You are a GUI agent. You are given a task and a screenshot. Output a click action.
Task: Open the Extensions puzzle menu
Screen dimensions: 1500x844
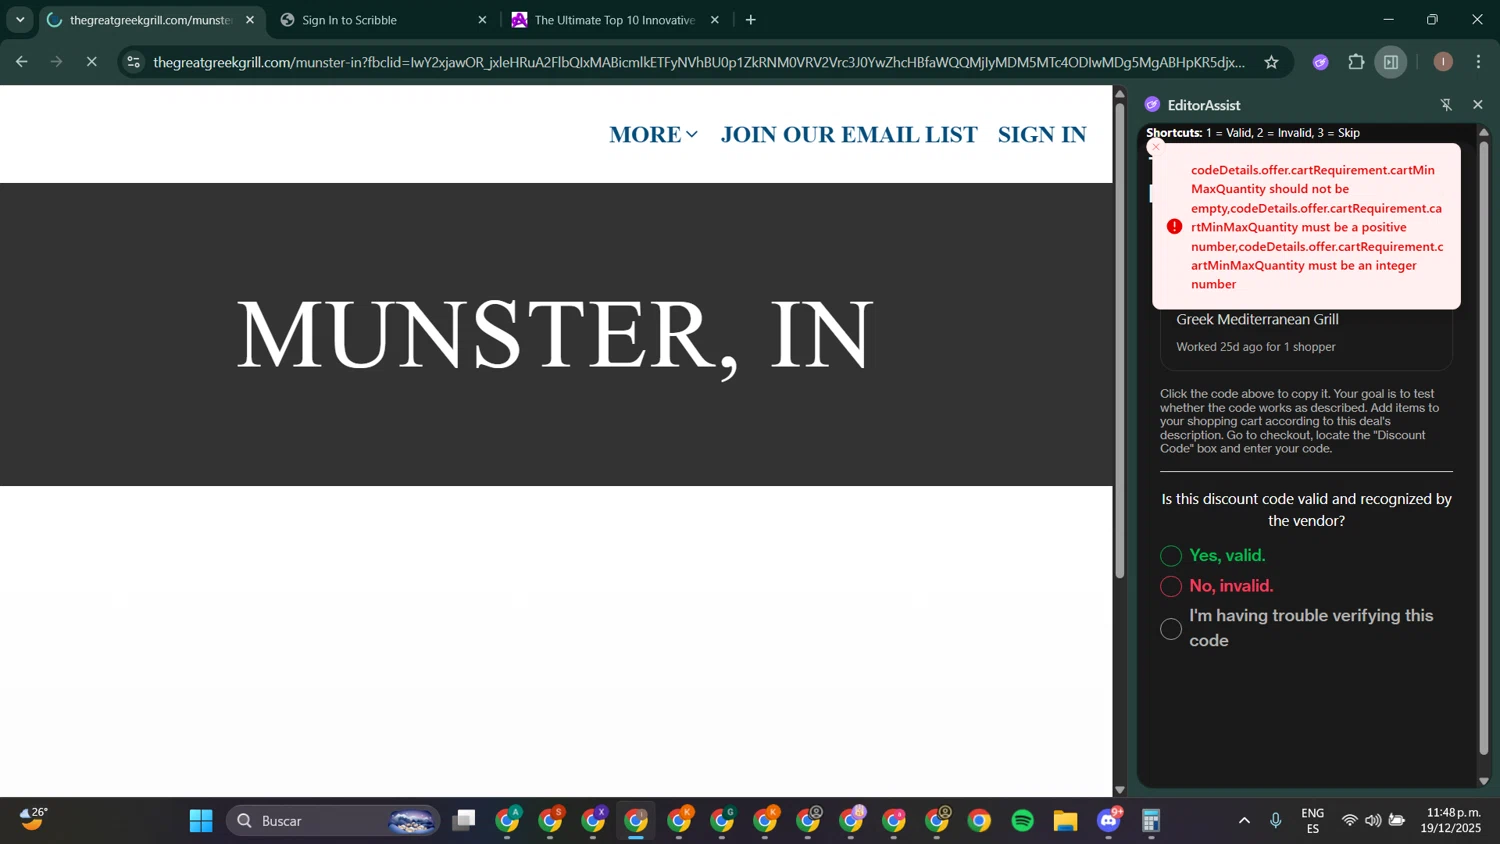pos(1356,62)
